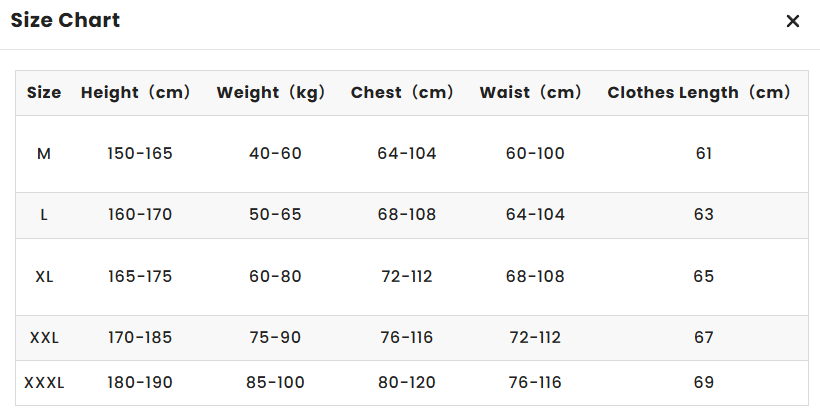Click the 85-100 weight cell
This screenshot has height=418, width=820.
point(275,383)
